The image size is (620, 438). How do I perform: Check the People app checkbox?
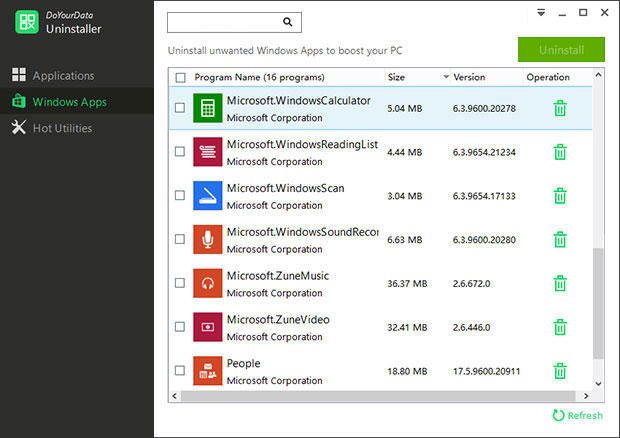[180, 370]
